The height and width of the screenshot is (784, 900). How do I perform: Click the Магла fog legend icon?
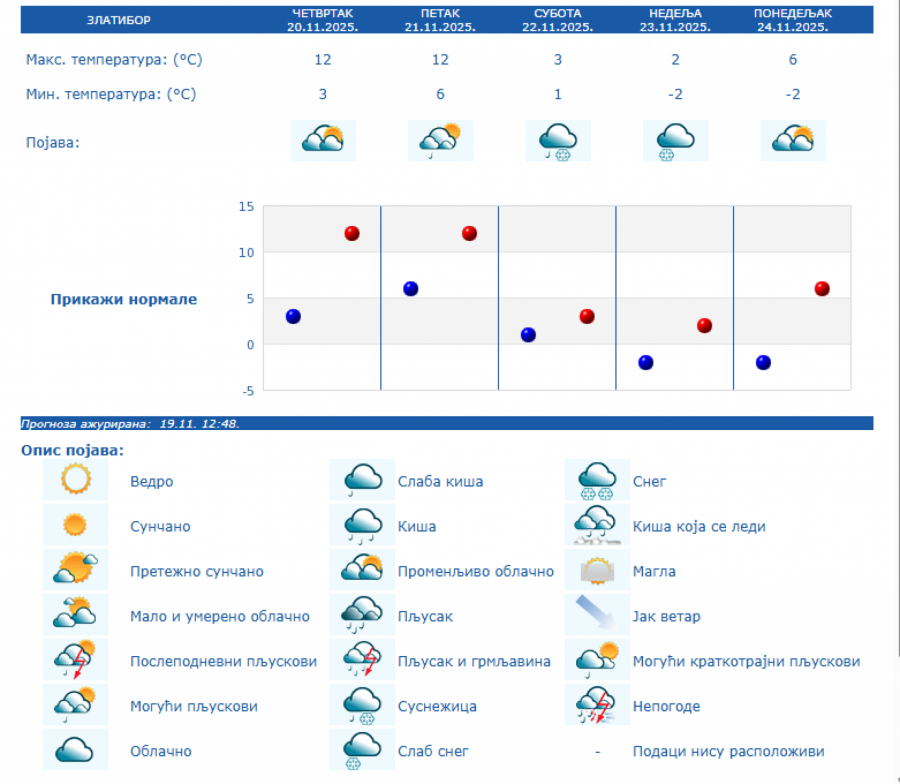coord(597,571)
